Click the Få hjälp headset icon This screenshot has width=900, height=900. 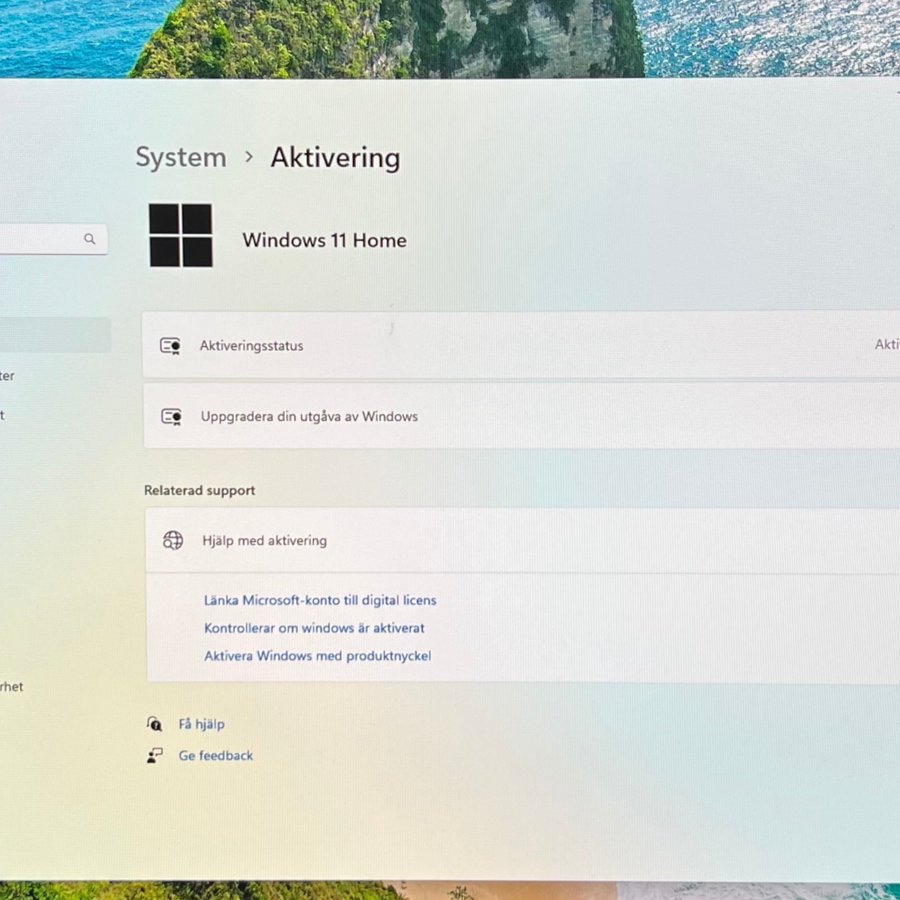click(x=154, y=724)
